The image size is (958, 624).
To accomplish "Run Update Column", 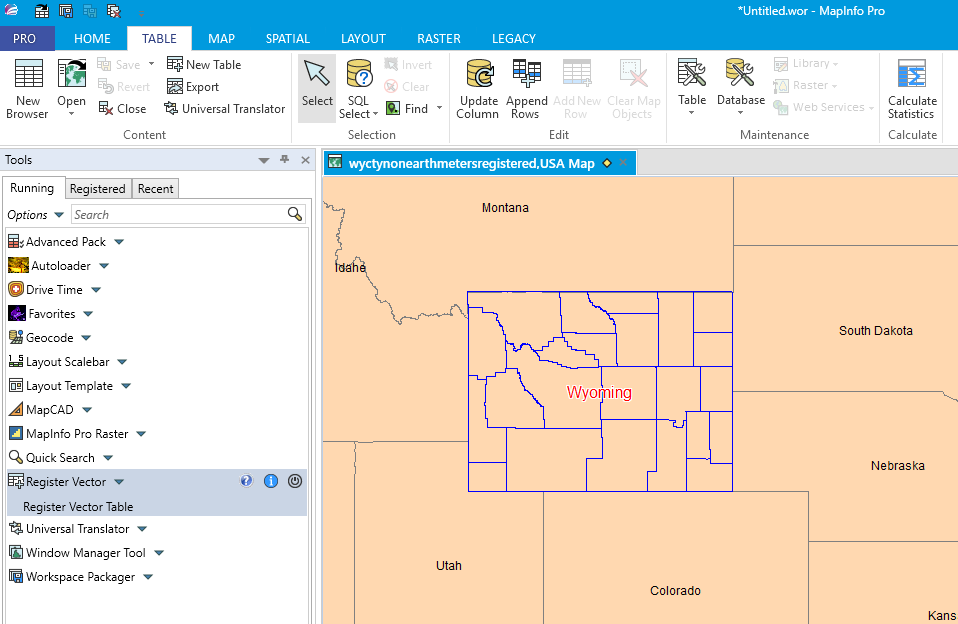I will pos(479,89).
